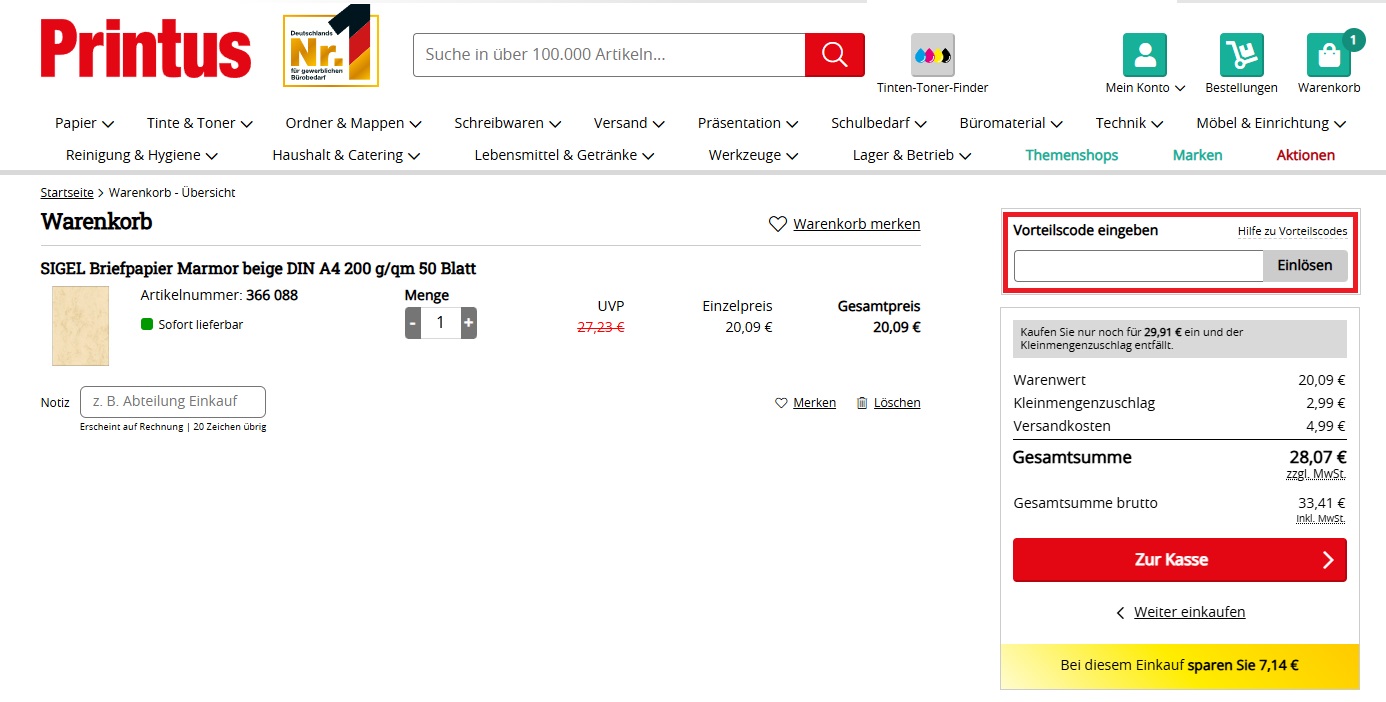Open the Aktionen menu item
1386x702 pixels.
pyautogui.click(x=1305, y=155)
